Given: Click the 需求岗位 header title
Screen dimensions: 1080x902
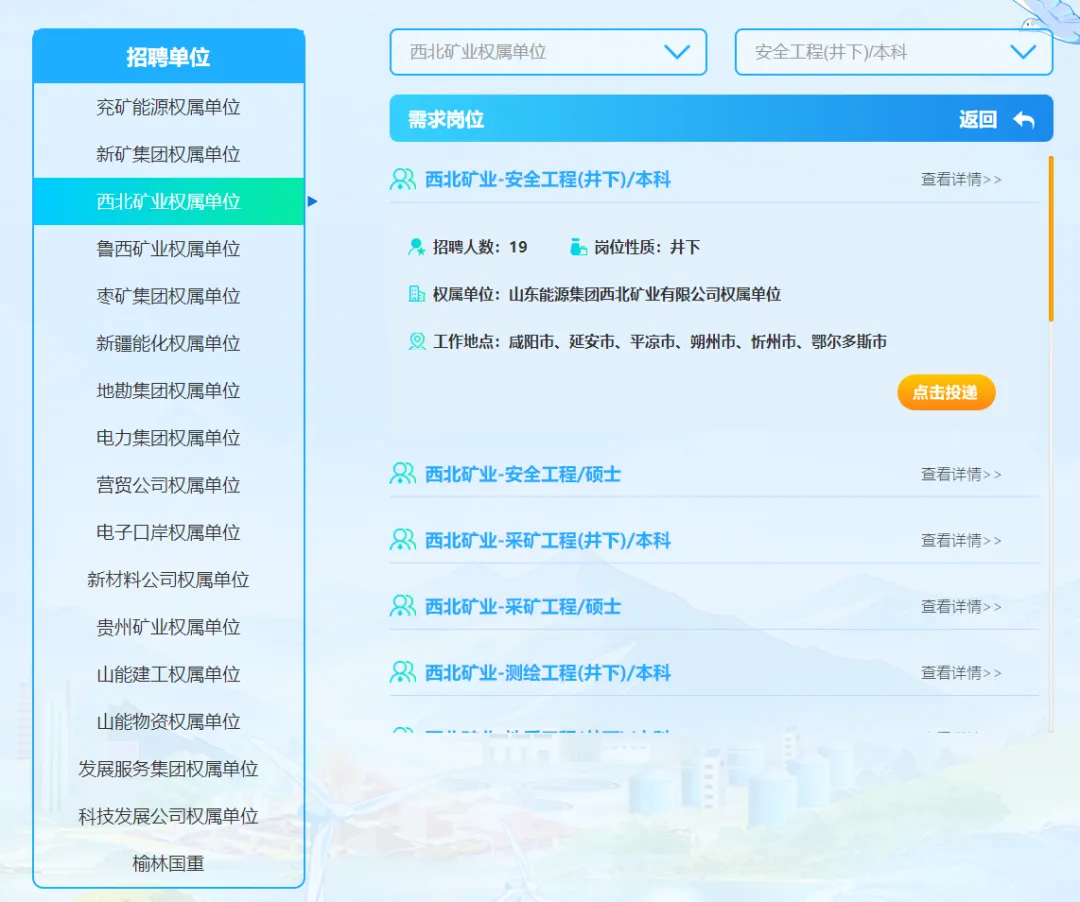Looking at the screenshot, I should pos(446,120).
